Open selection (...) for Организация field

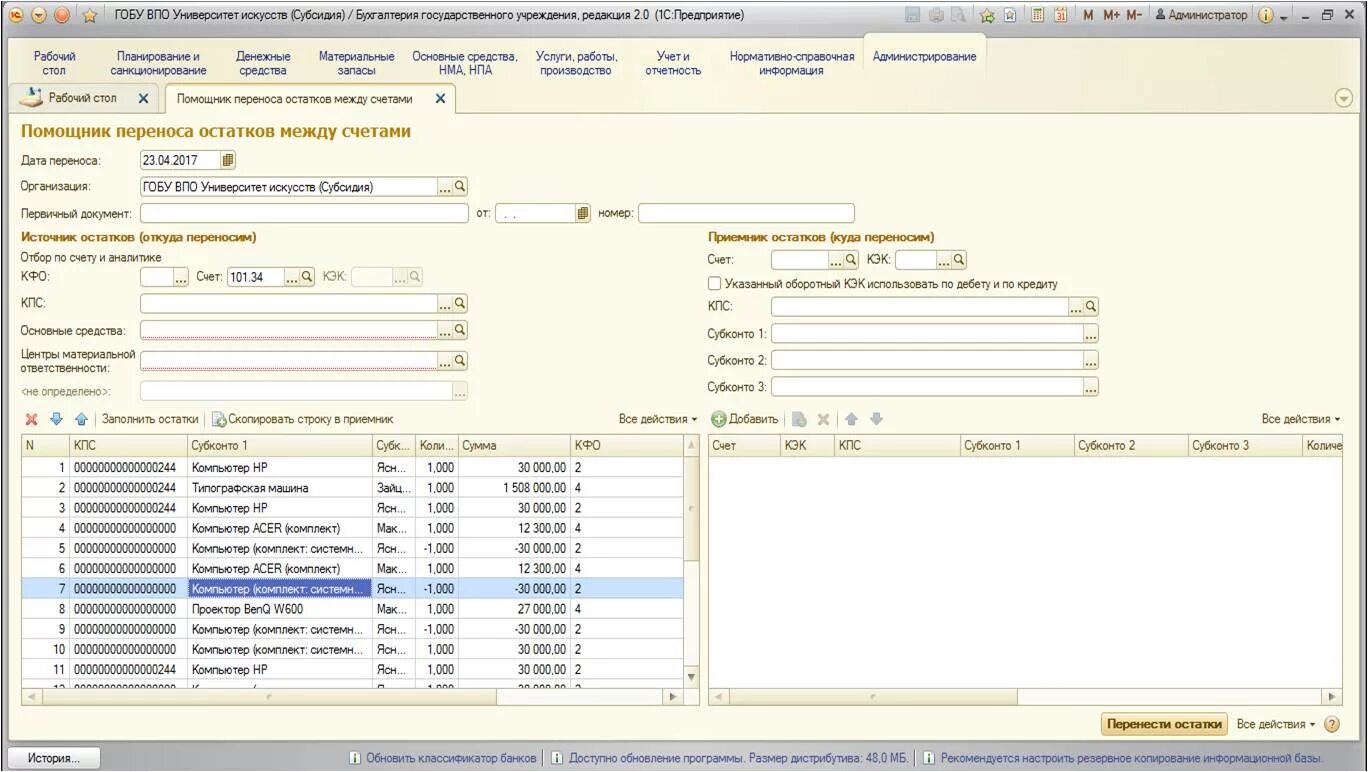tap(445, 187)
